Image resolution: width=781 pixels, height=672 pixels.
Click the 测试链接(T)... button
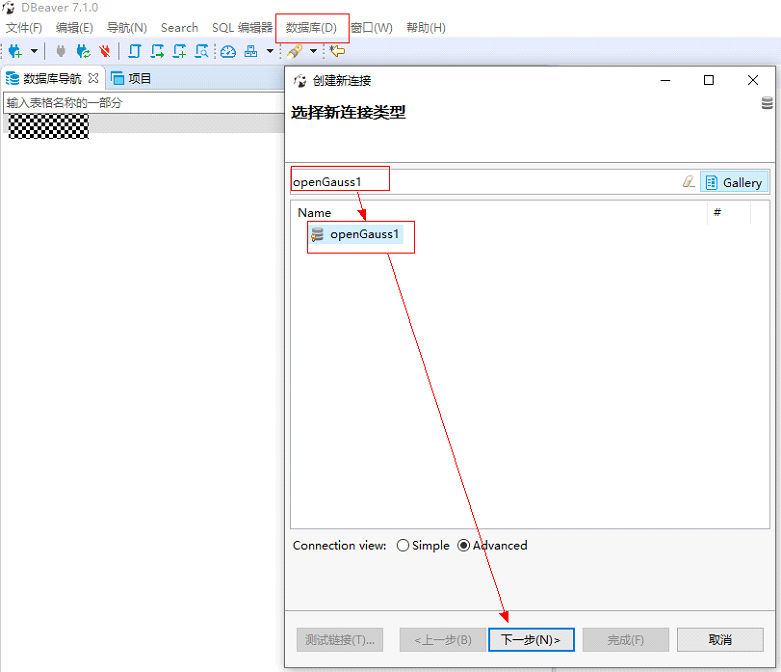click(340, 640)
